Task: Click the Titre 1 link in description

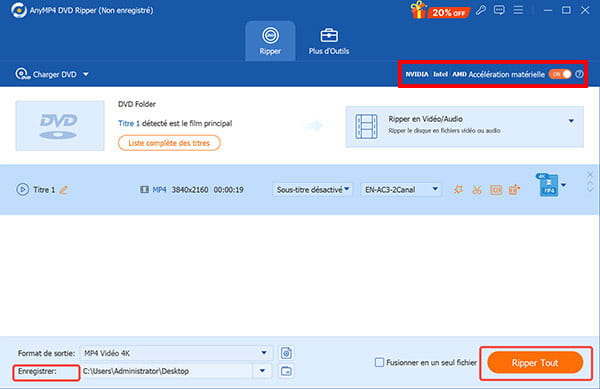Action: 129,124
